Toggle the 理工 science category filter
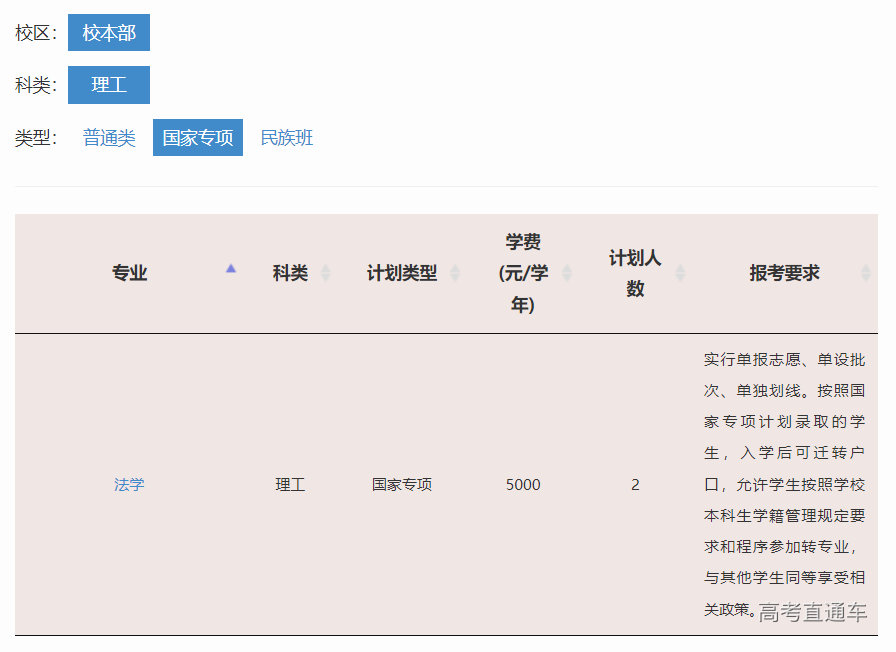The width and height of the screenshot is (896, 652). pos(109,85)
